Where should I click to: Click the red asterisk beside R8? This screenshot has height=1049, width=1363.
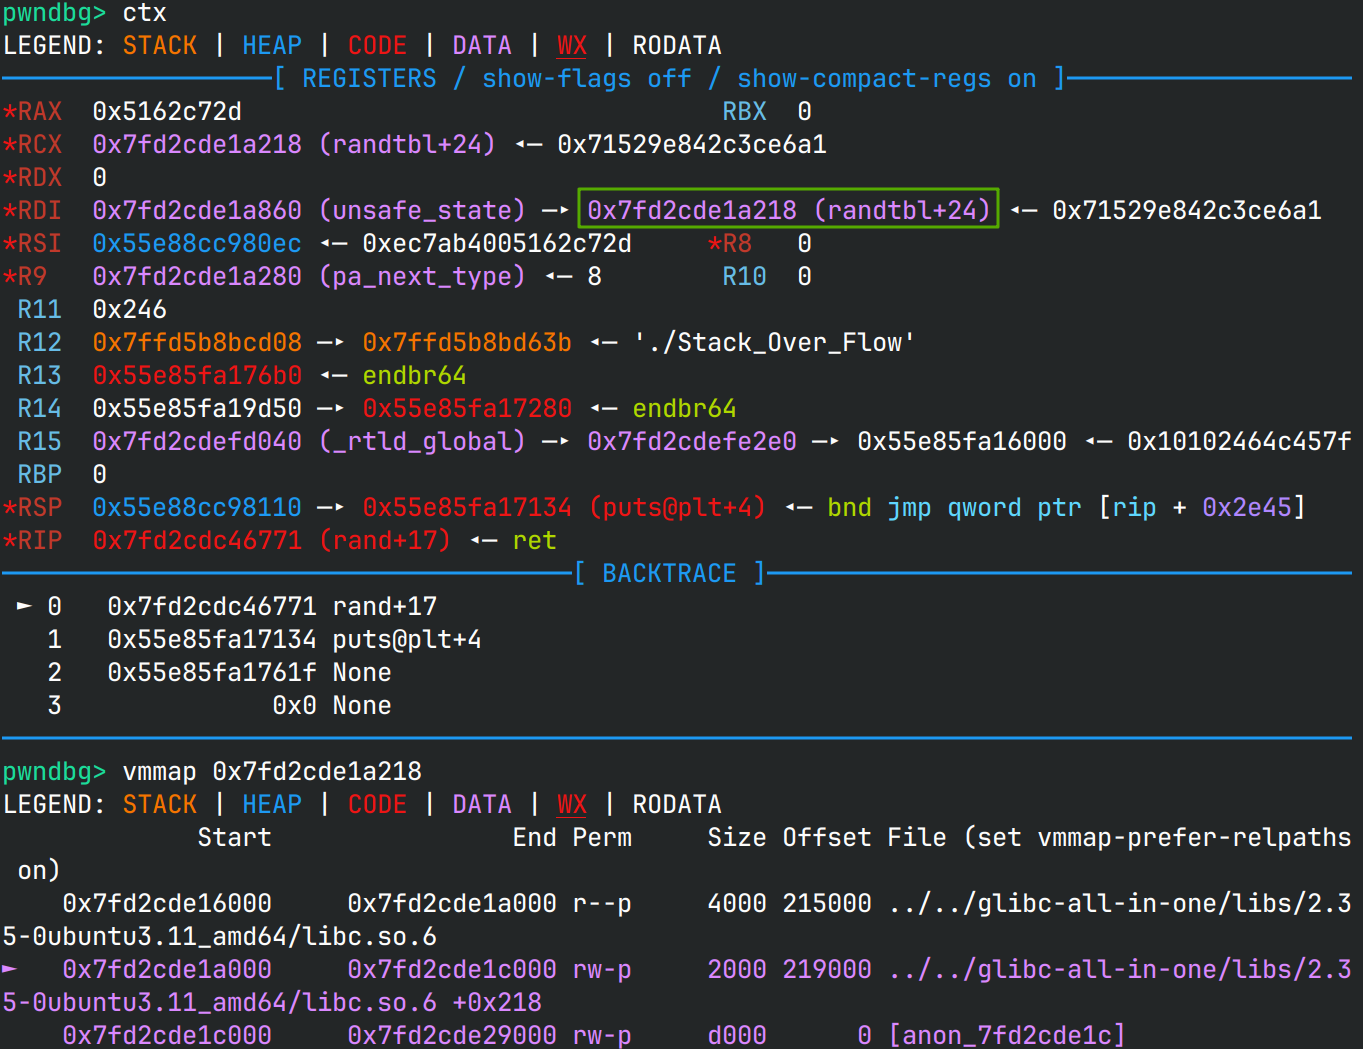click(714, 243)
